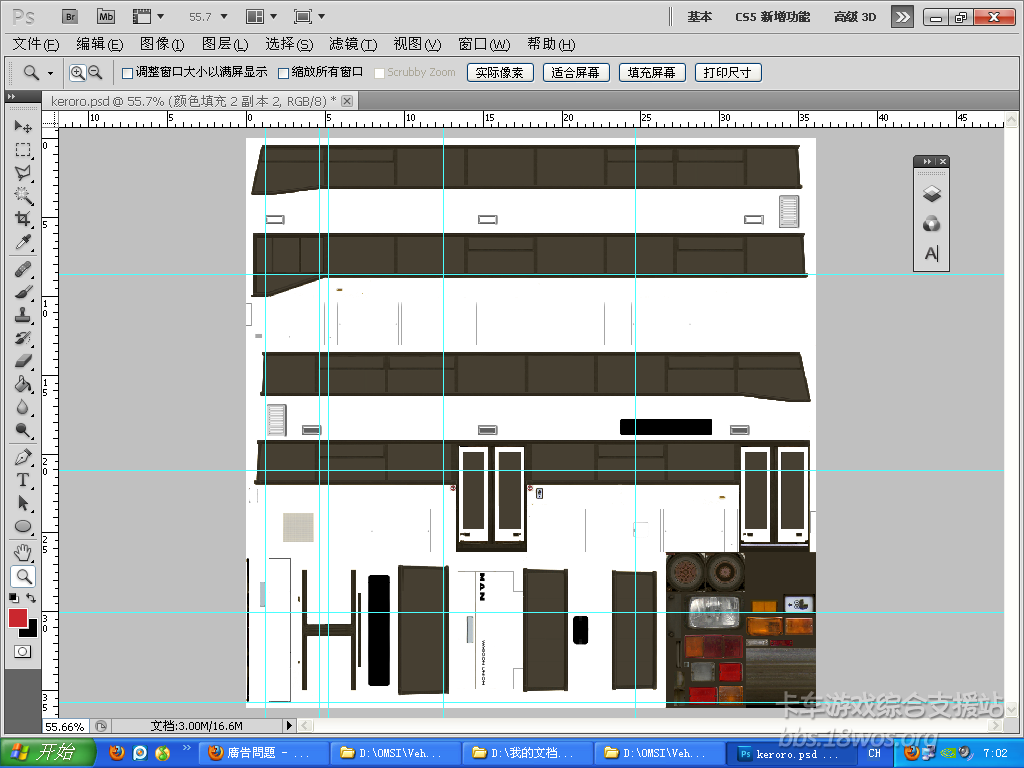Activate the Horizontal Type tool
The height and width of the screenshot is (768, 1024).
(x=22, y=480)
